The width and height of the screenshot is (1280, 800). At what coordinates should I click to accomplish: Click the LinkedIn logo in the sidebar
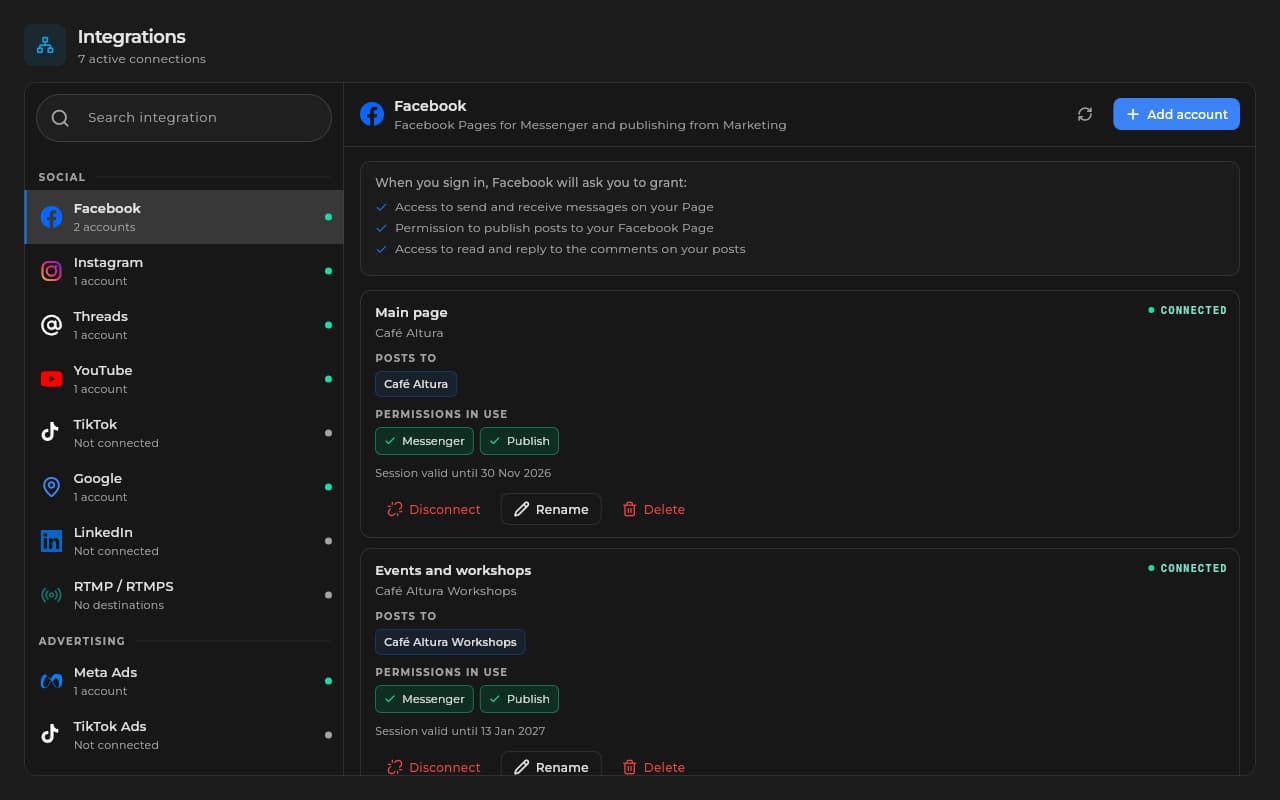[51, 541]
